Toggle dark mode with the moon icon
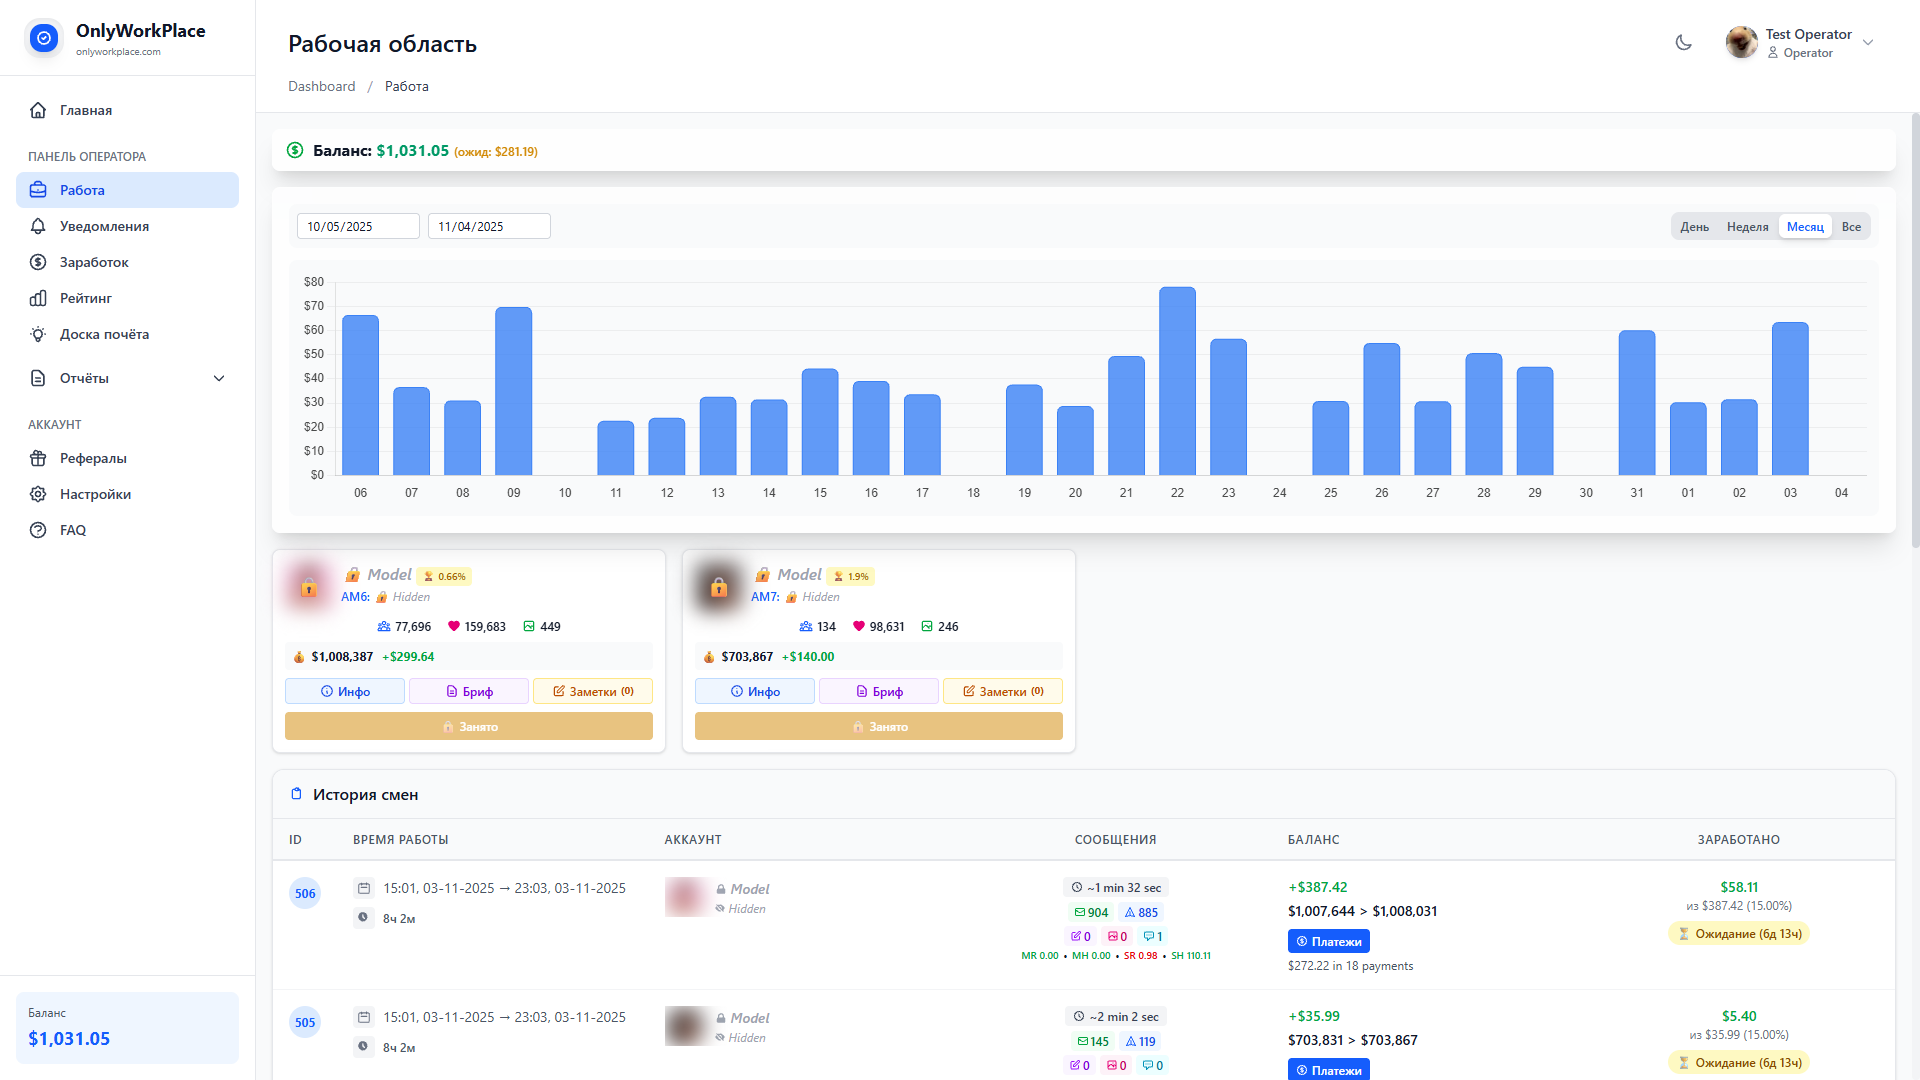This screenshot has width=1920, height=1080. tap(1683, 42)
